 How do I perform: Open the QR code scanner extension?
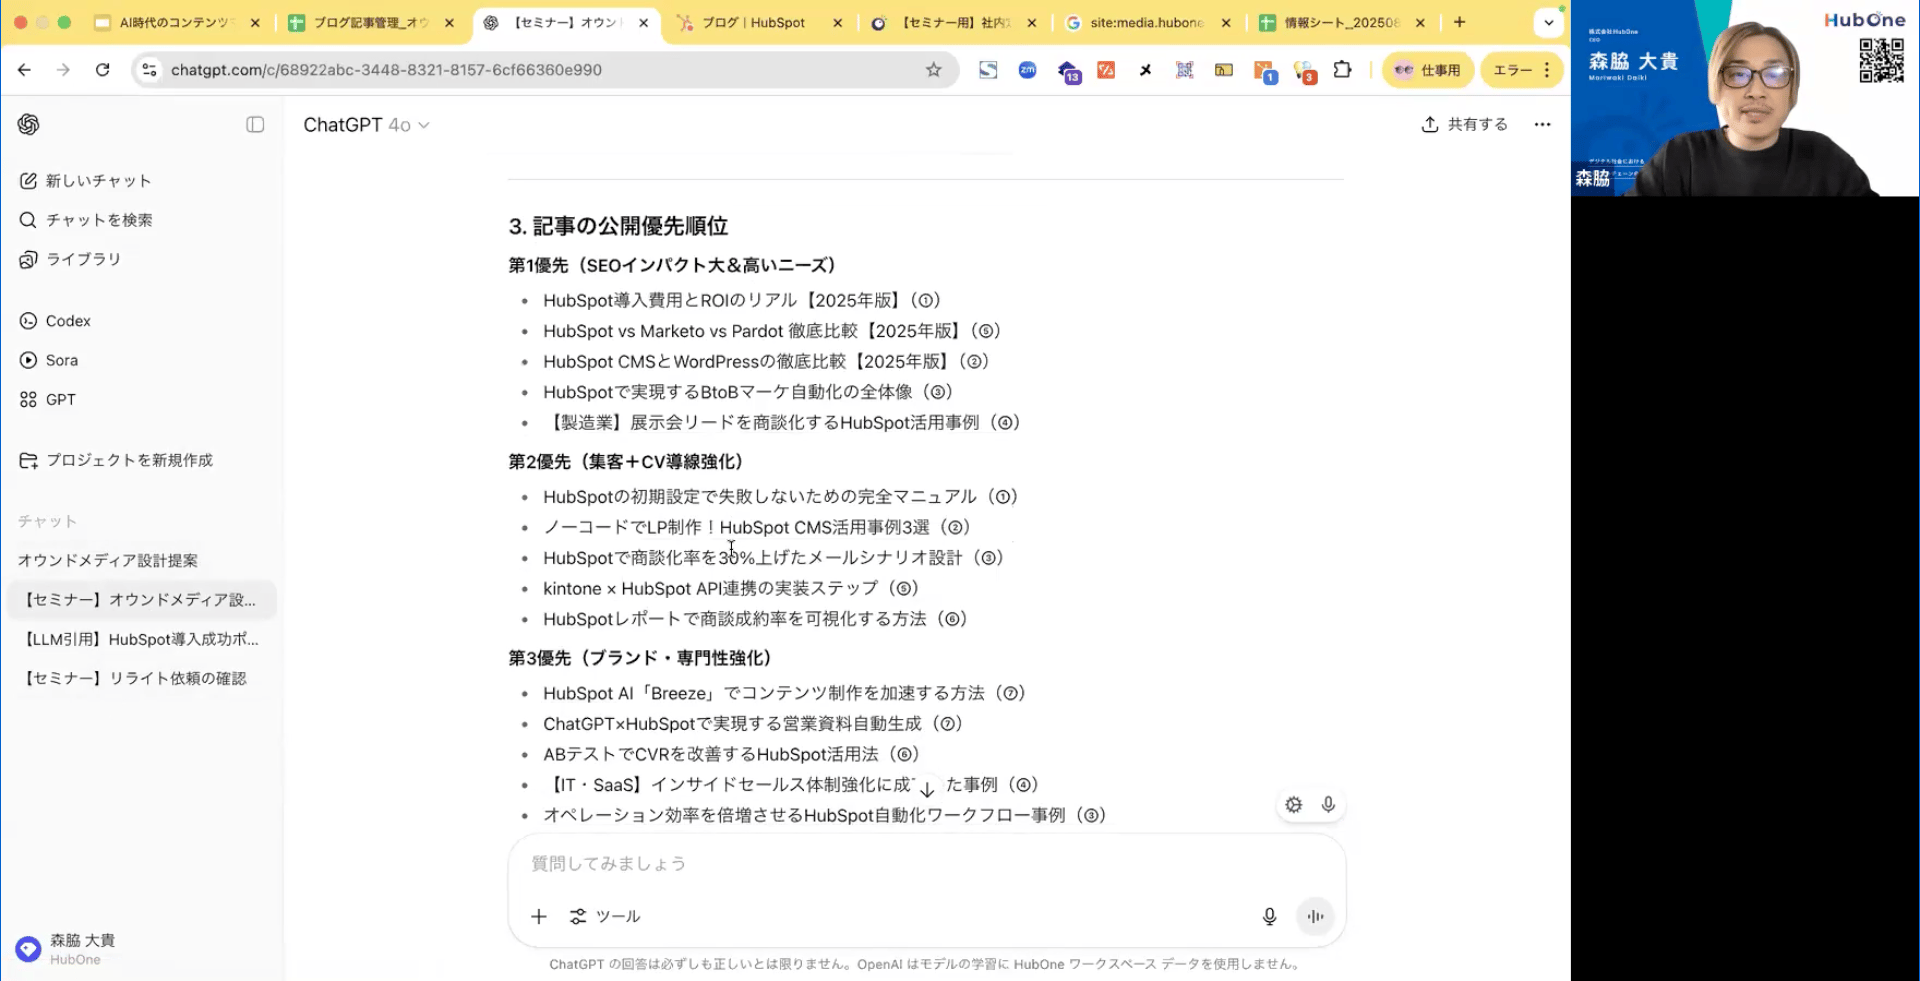pos(1185,70)
